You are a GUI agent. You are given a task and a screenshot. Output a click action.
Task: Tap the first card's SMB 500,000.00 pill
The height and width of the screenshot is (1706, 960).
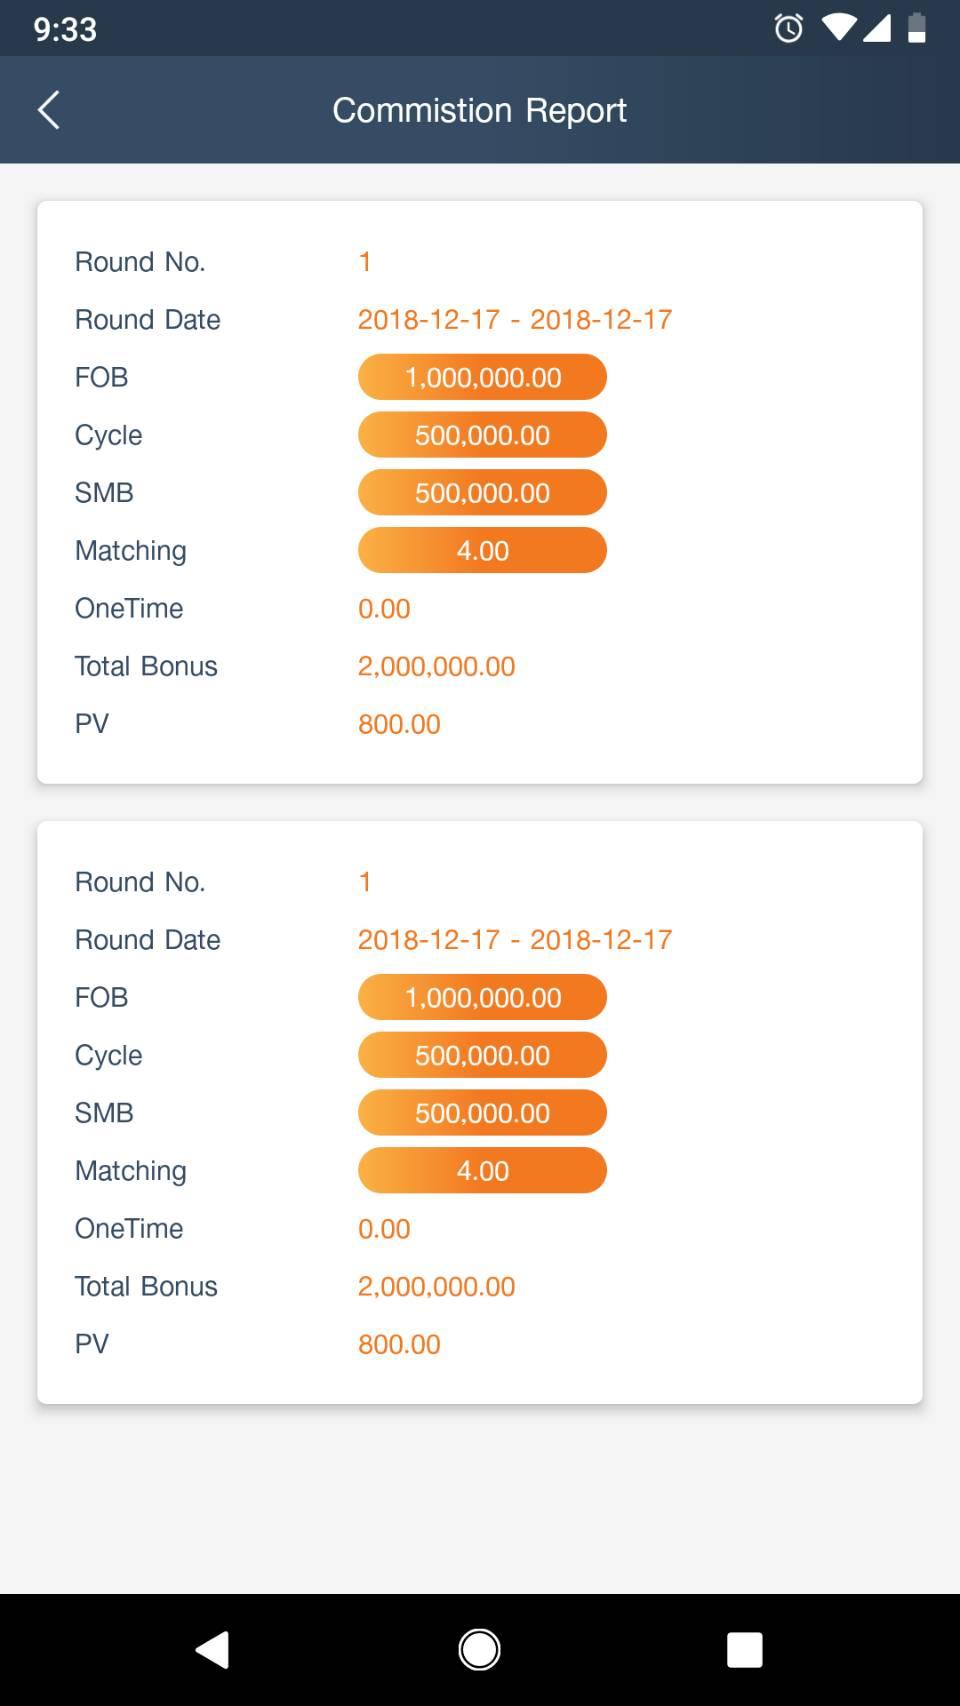coord(482,493)
